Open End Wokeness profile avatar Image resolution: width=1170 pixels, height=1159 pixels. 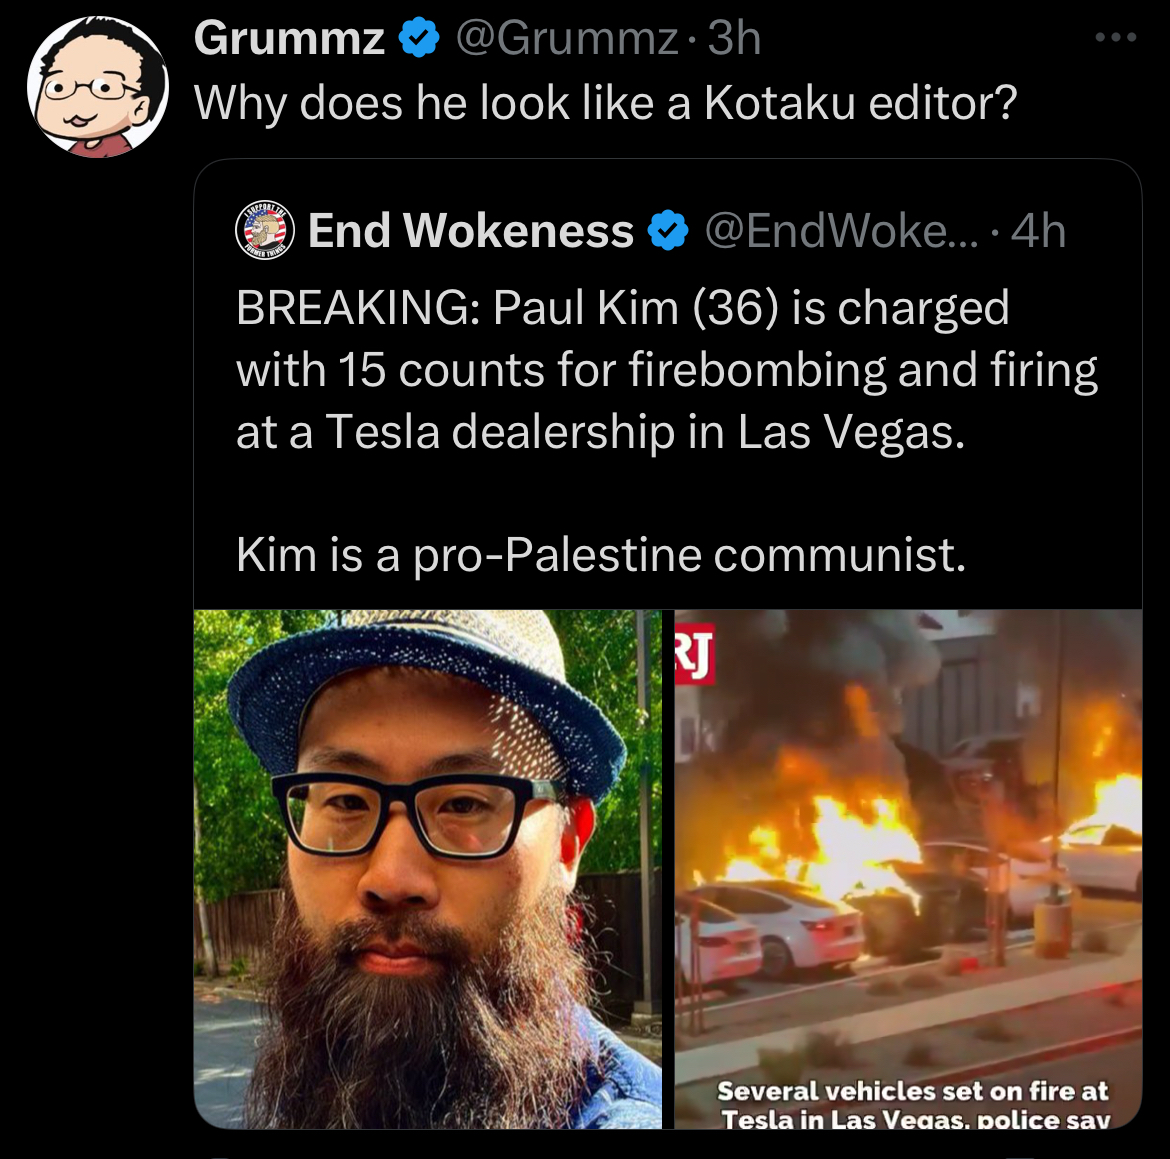(265, 230)
